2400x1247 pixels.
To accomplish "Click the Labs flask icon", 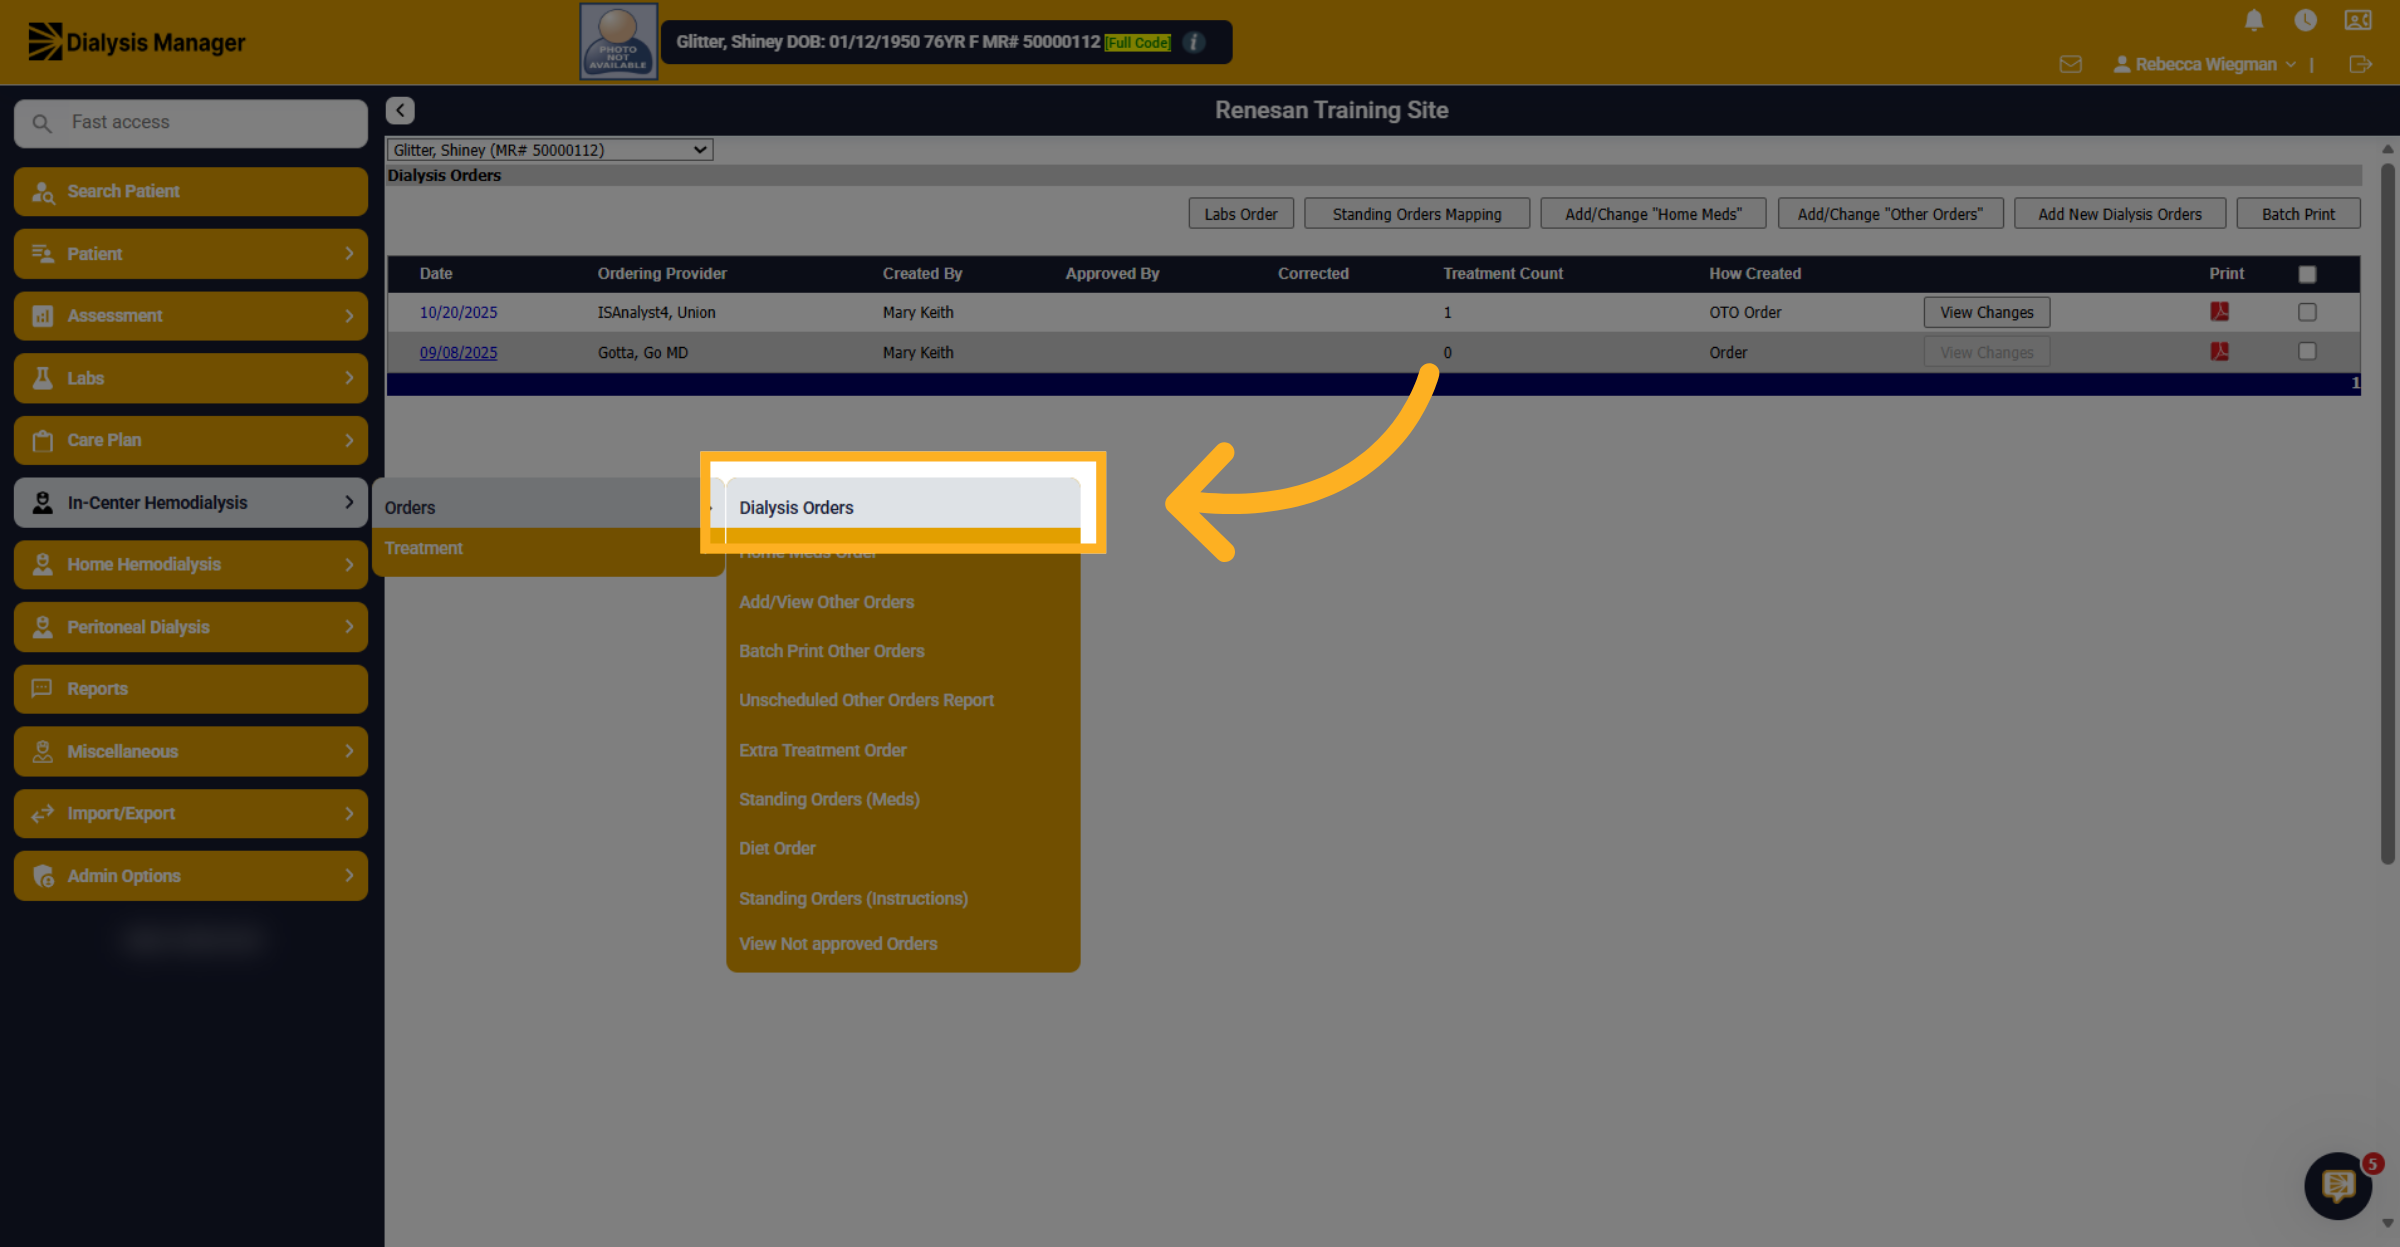I will [x=42, y=378].
